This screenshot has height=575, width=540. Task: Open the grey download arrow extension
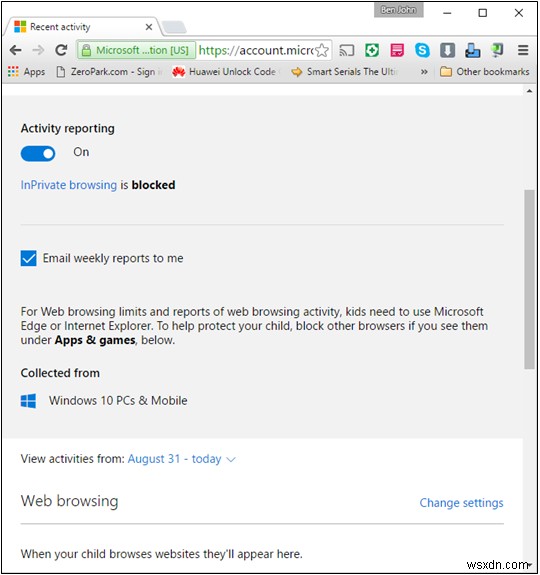tap(447, 50)
